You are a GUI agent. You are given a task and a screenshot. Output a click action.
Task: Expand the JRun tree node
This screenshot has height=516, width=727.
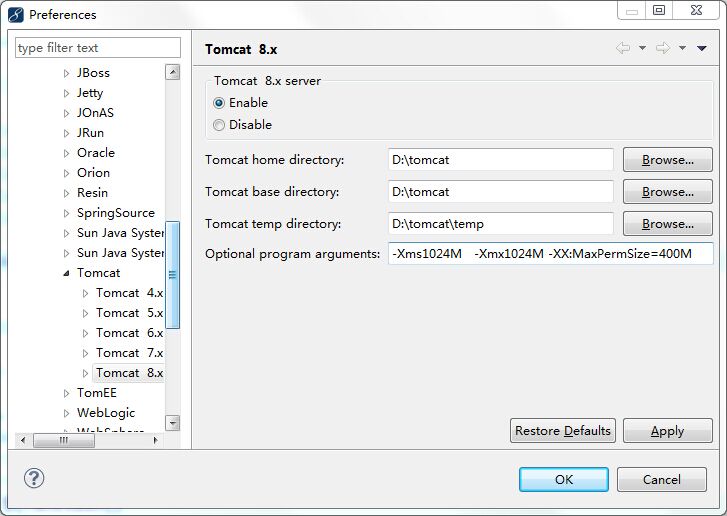pyautogui.click(x=66, y=133)
